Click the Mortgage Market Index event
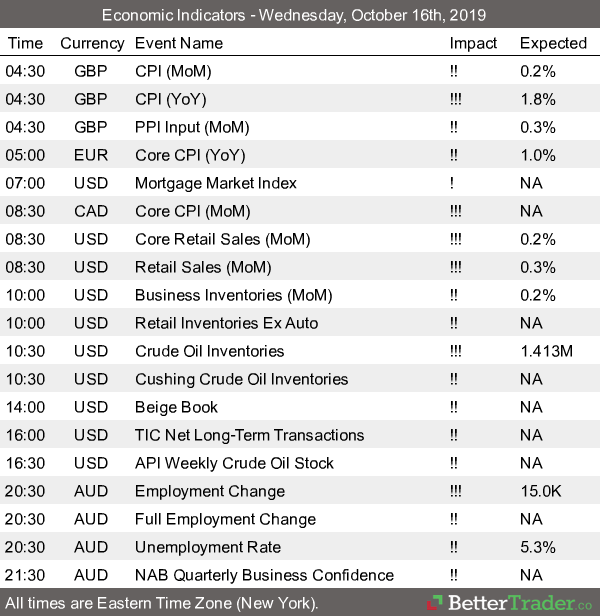This screenshot has height=616, width=600. coord(216,183)
